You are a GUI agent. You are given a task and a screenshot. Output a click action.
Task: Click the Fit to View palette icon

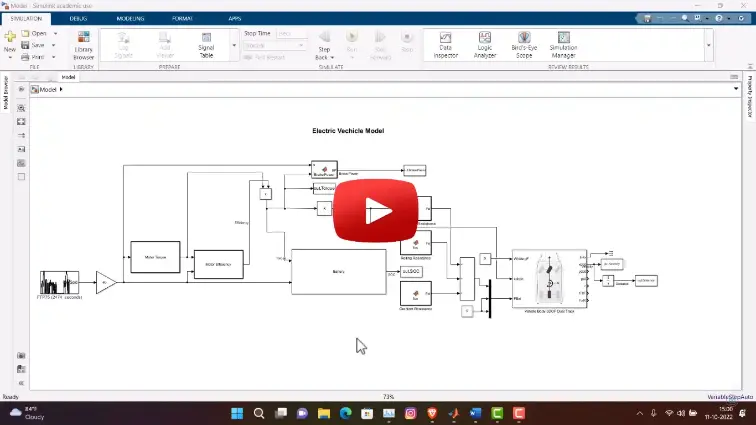21,121
